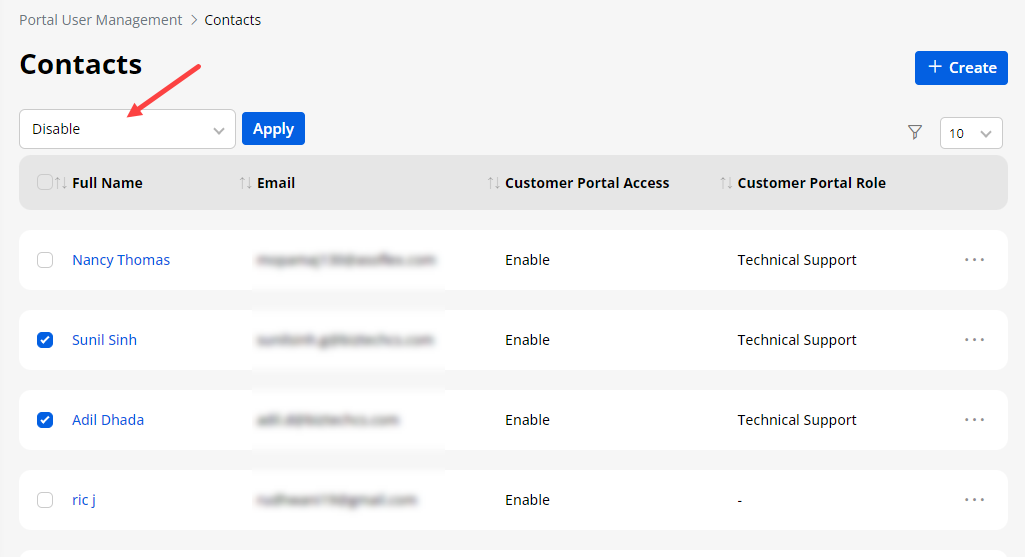Toggle the select-all header checkbox
The image size is (1025, 557).
point(44,182)
